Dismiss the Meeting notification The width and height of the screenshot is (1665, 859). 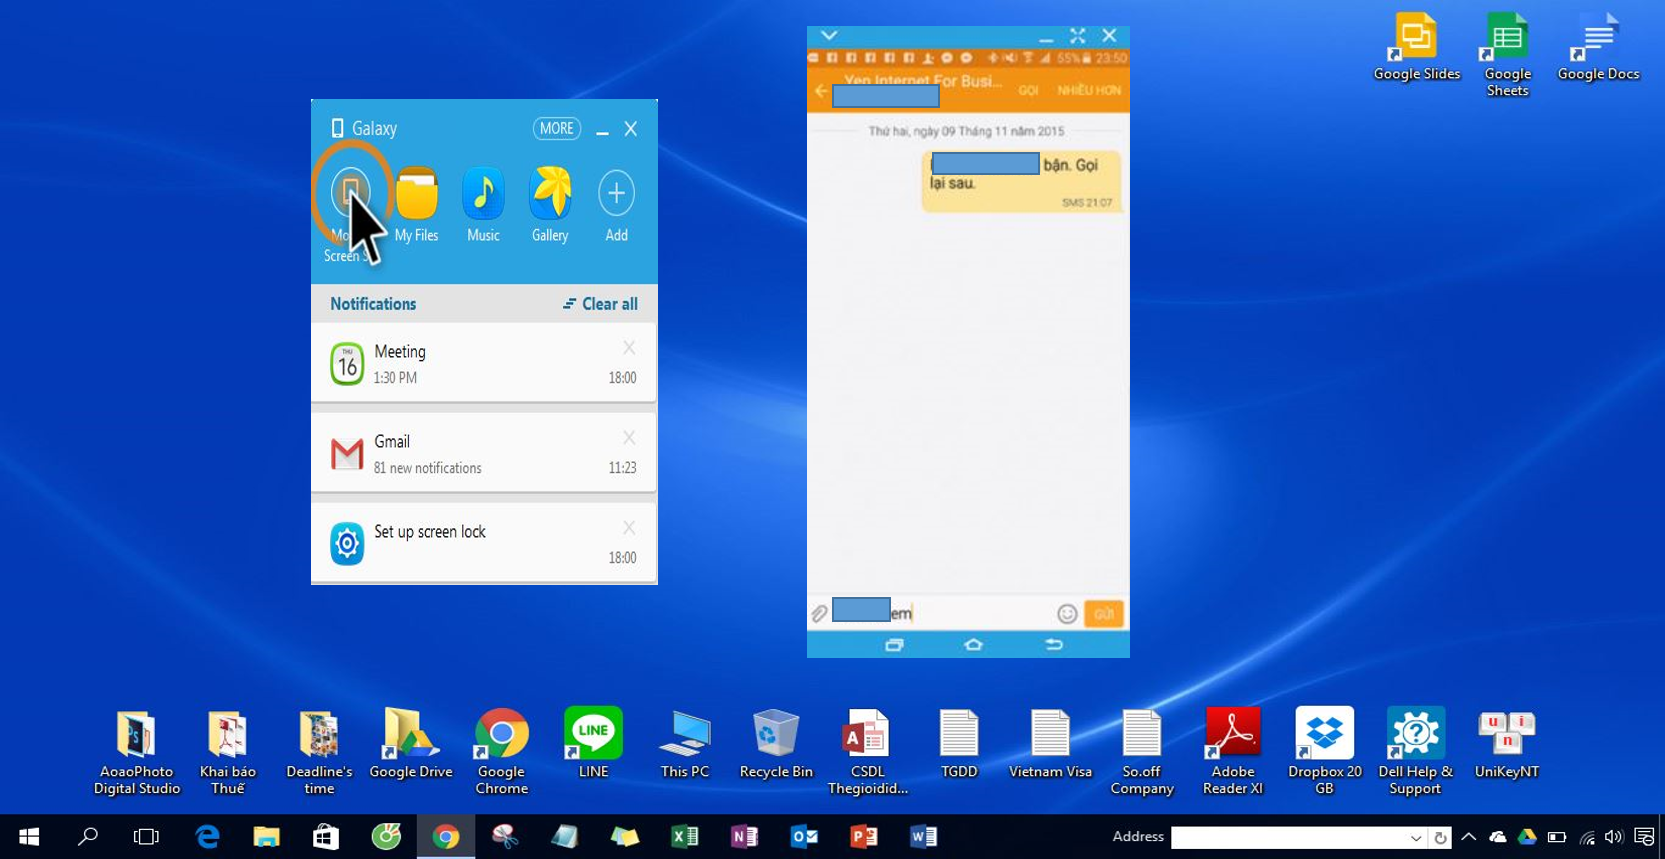[629, 348]
